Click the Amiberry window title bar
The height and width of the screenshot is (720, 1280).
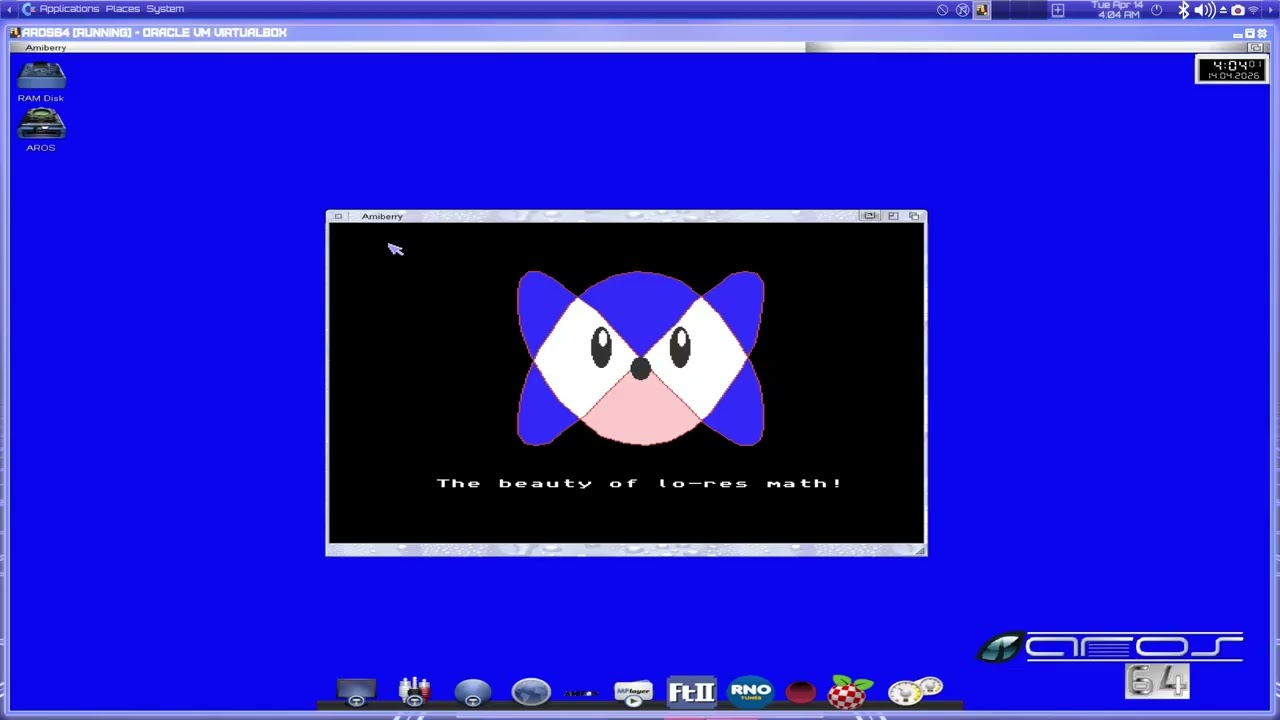pyautogui.click(x=626, y=216)
